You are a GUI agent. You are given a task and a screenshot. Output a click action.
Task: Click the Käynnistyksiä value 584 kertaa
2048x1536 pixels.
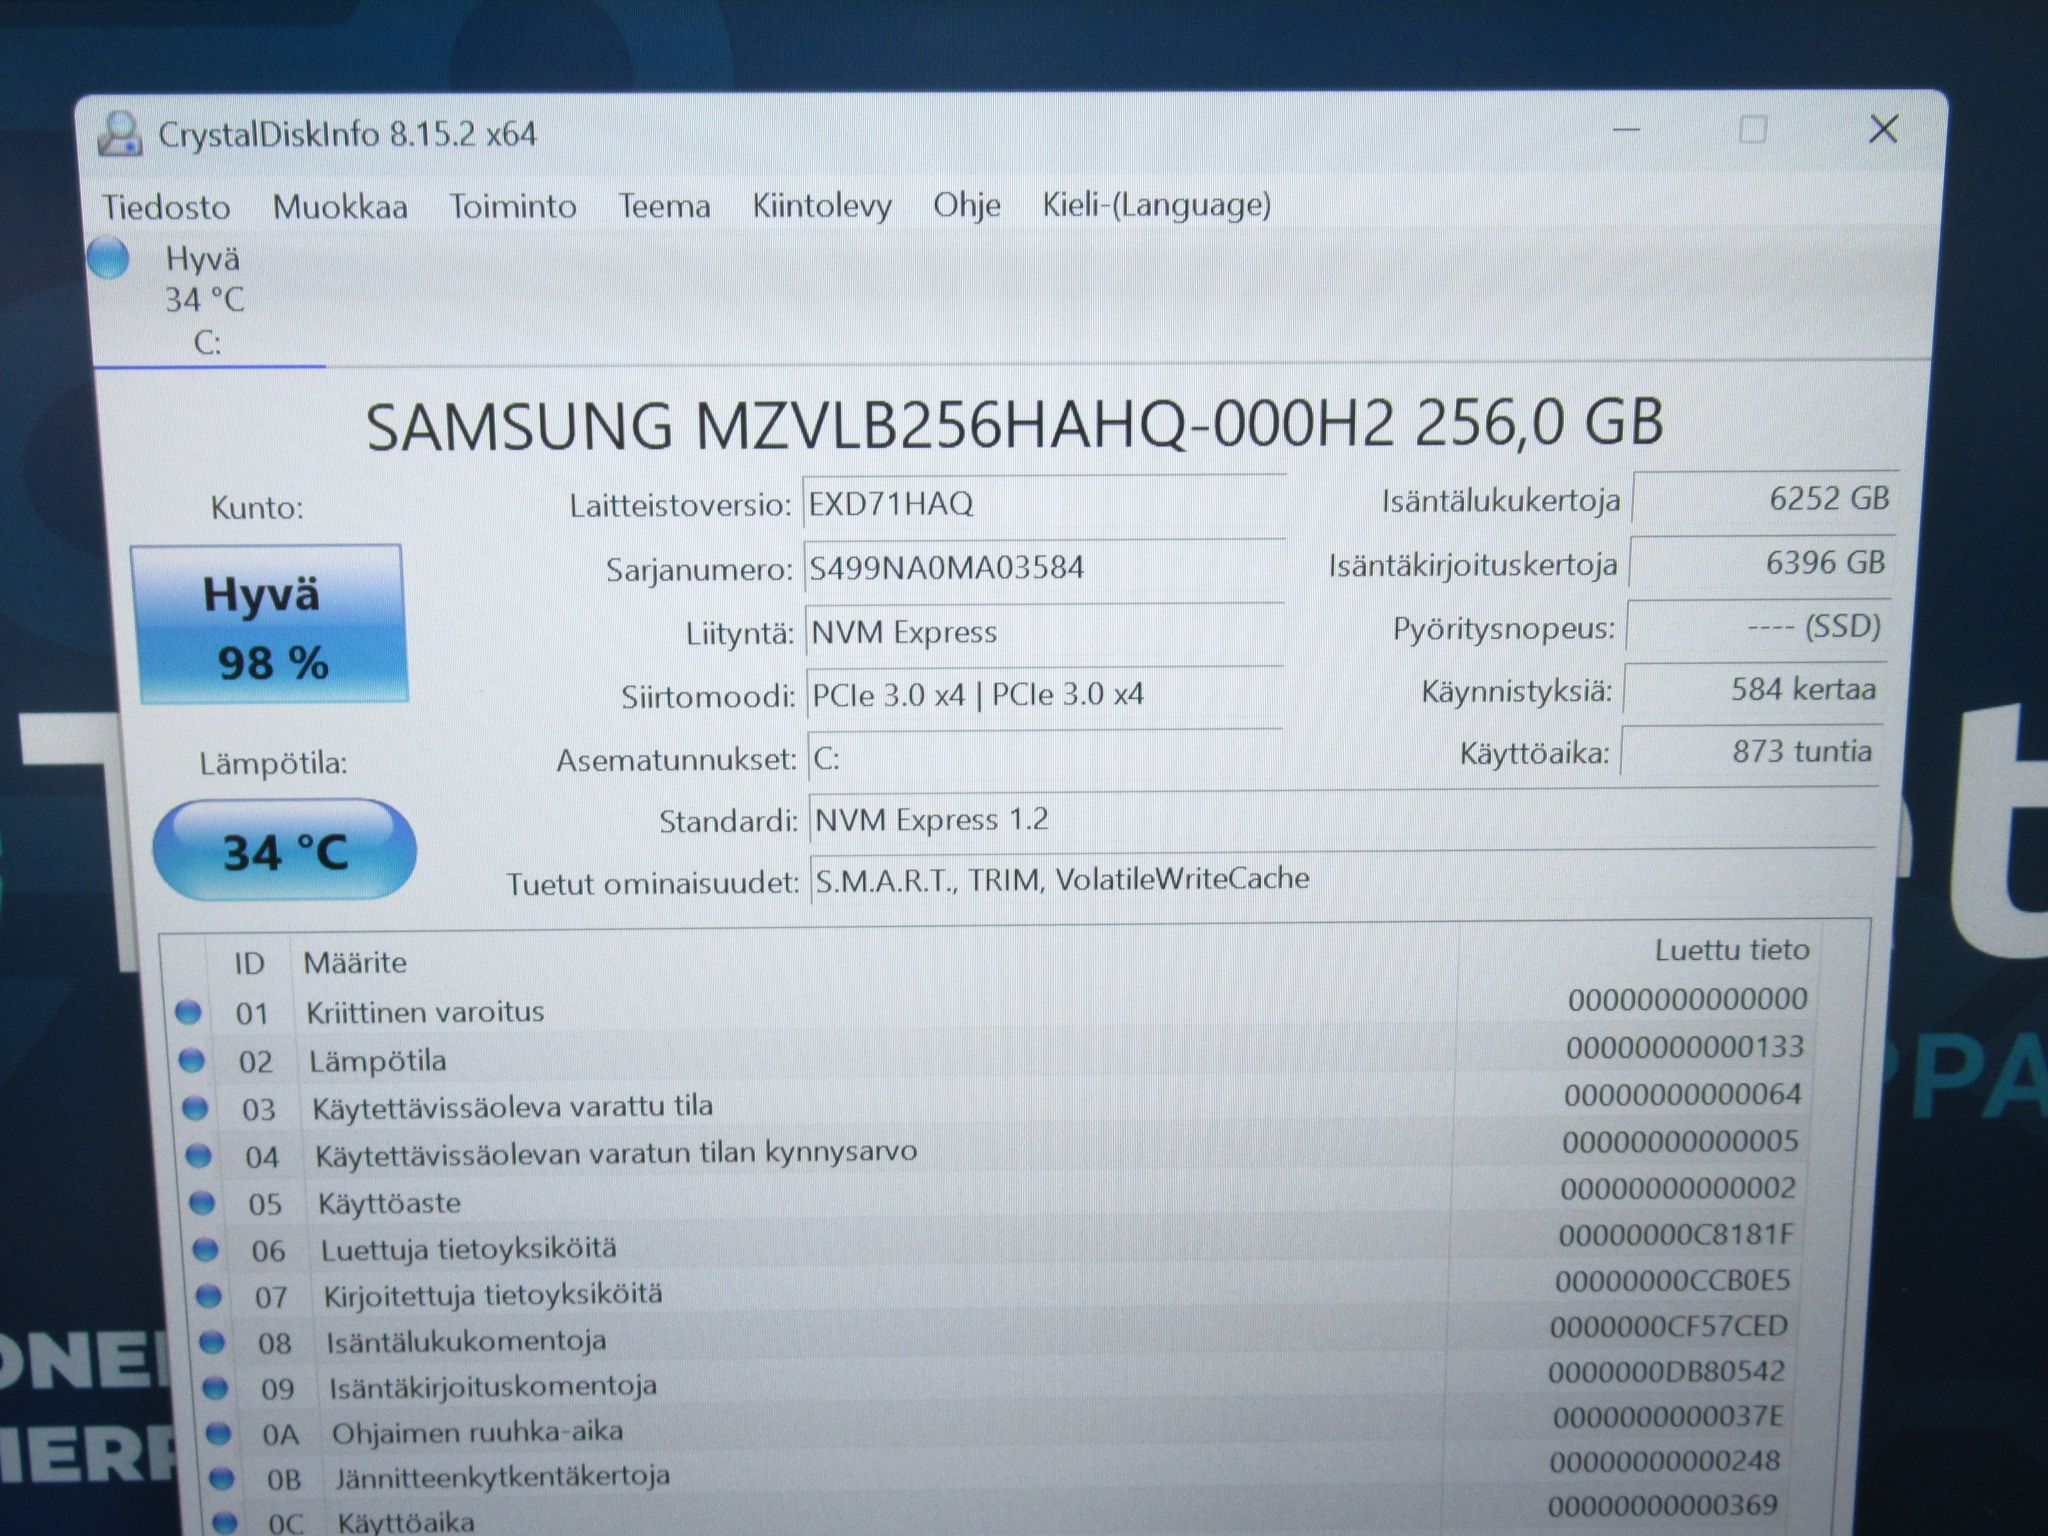click(x=1754, y=689)
